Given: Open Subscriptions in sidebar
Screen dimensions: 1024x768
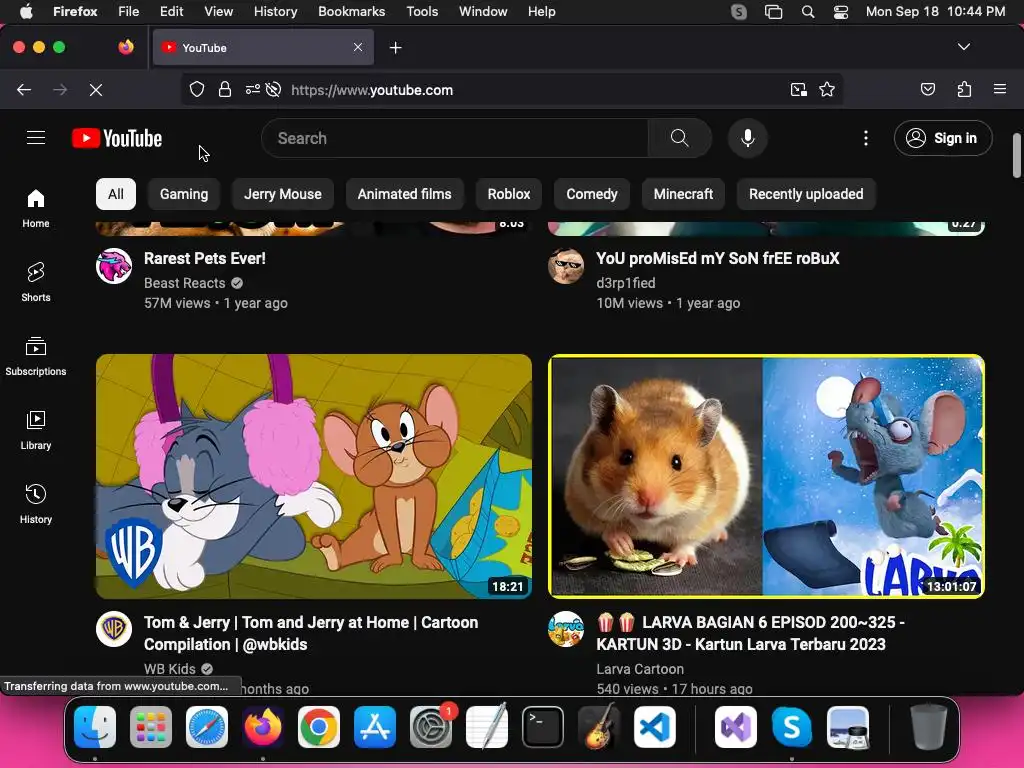Looking at the screenshot, I should click(36, 356).
